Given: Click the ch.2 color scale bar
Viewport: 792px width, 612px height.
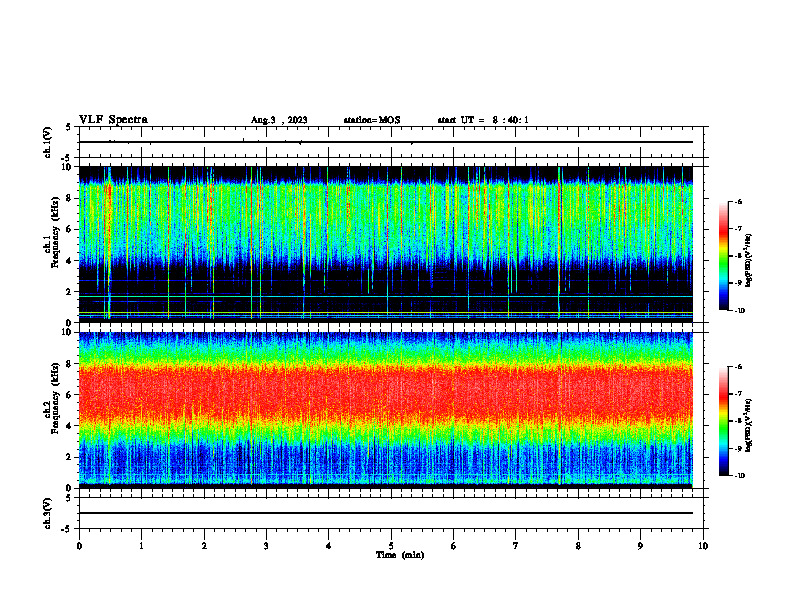Looking at the screenshot, I should coord(723,421).
